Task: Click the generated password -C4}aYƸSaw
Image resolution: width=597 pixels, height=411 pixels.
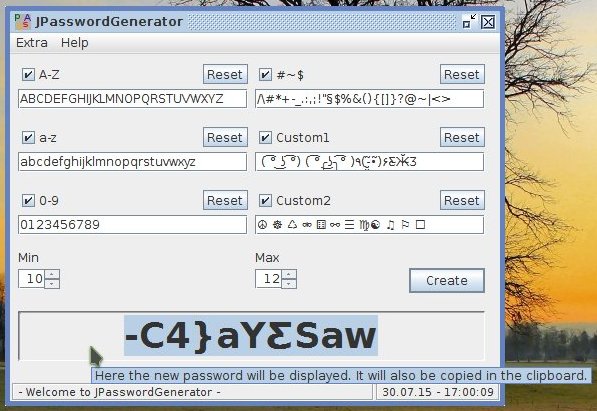Action: (x=251, y=336)
